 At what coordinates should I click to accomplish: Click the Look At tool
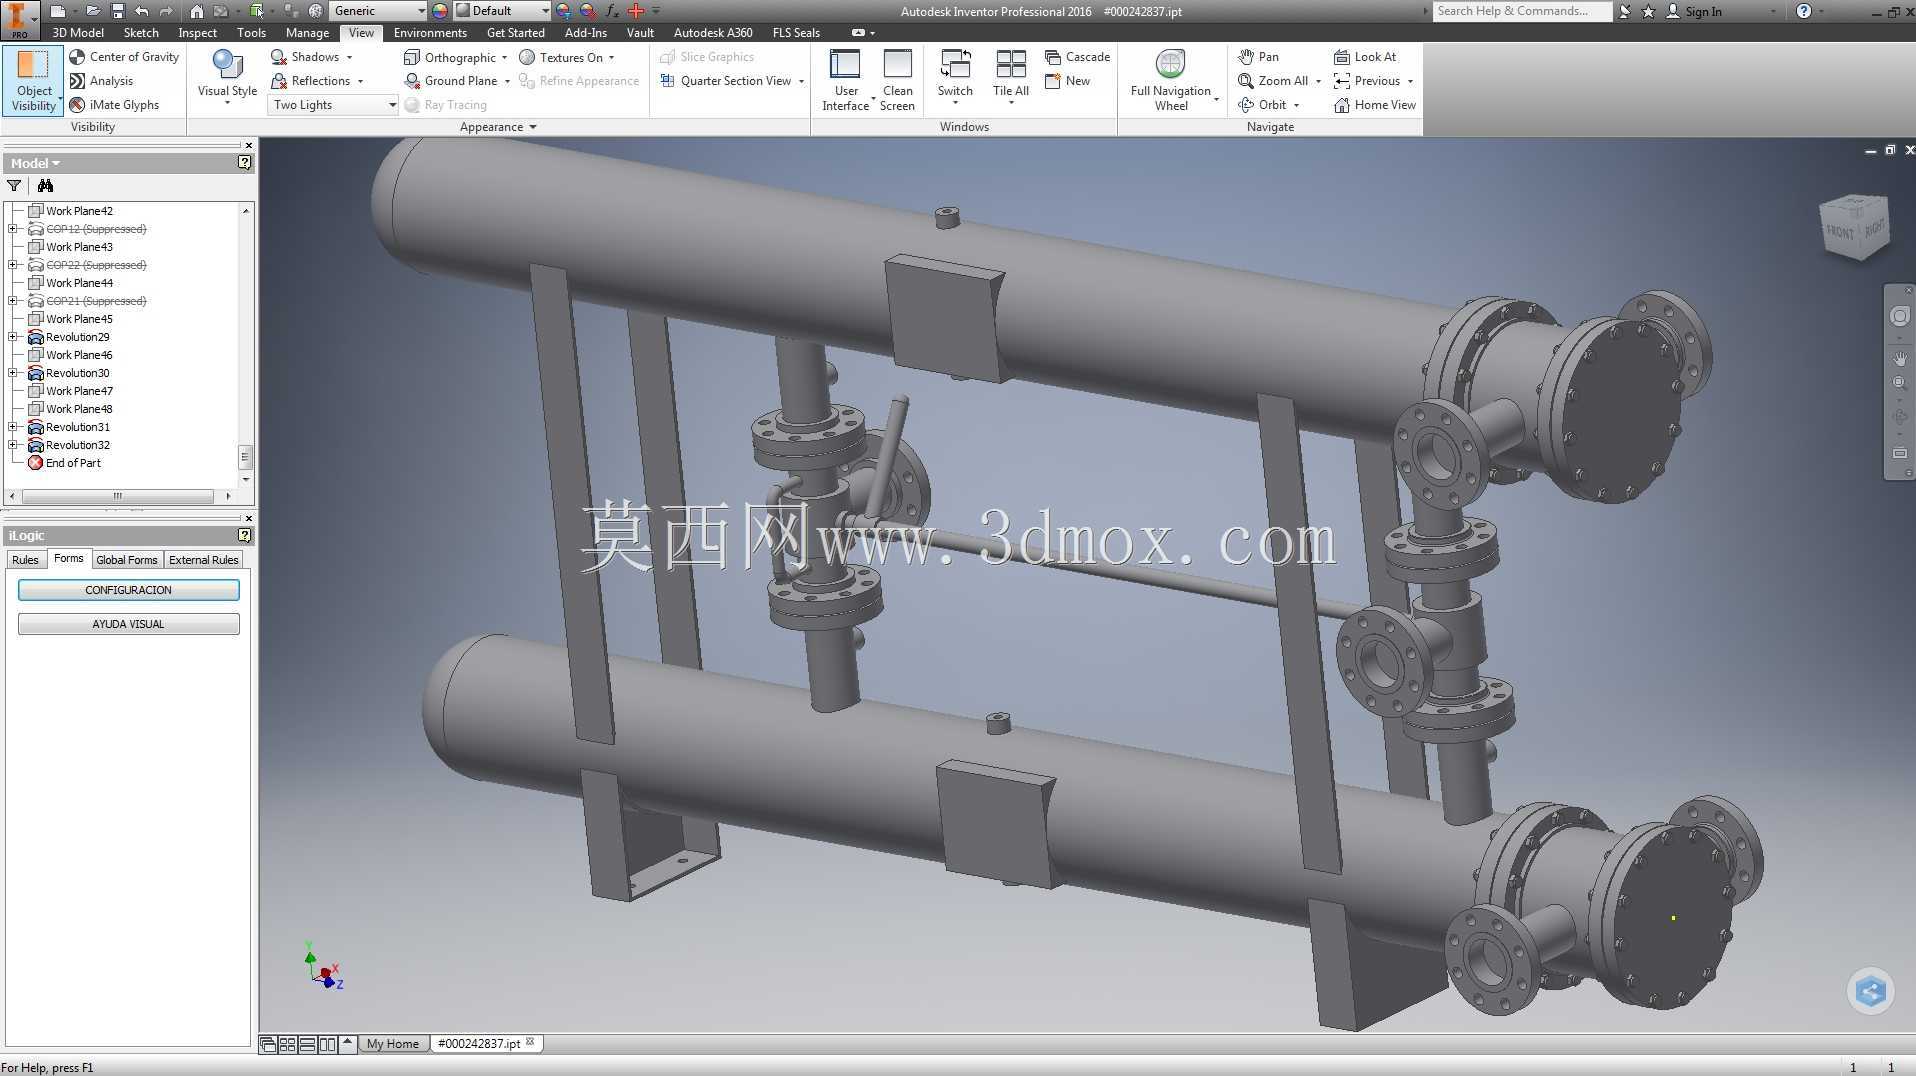pos(1365,57)
